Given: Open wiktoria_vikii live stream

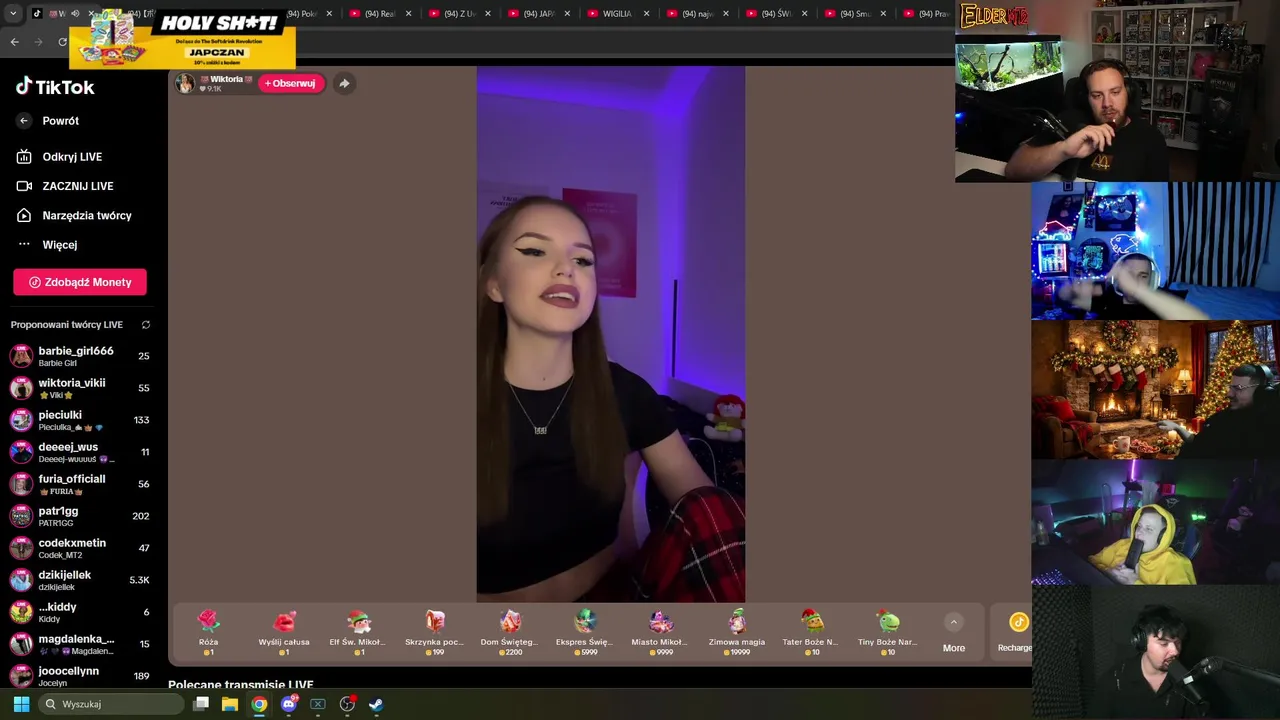Looking at the screenshot, I should point(80,388).
